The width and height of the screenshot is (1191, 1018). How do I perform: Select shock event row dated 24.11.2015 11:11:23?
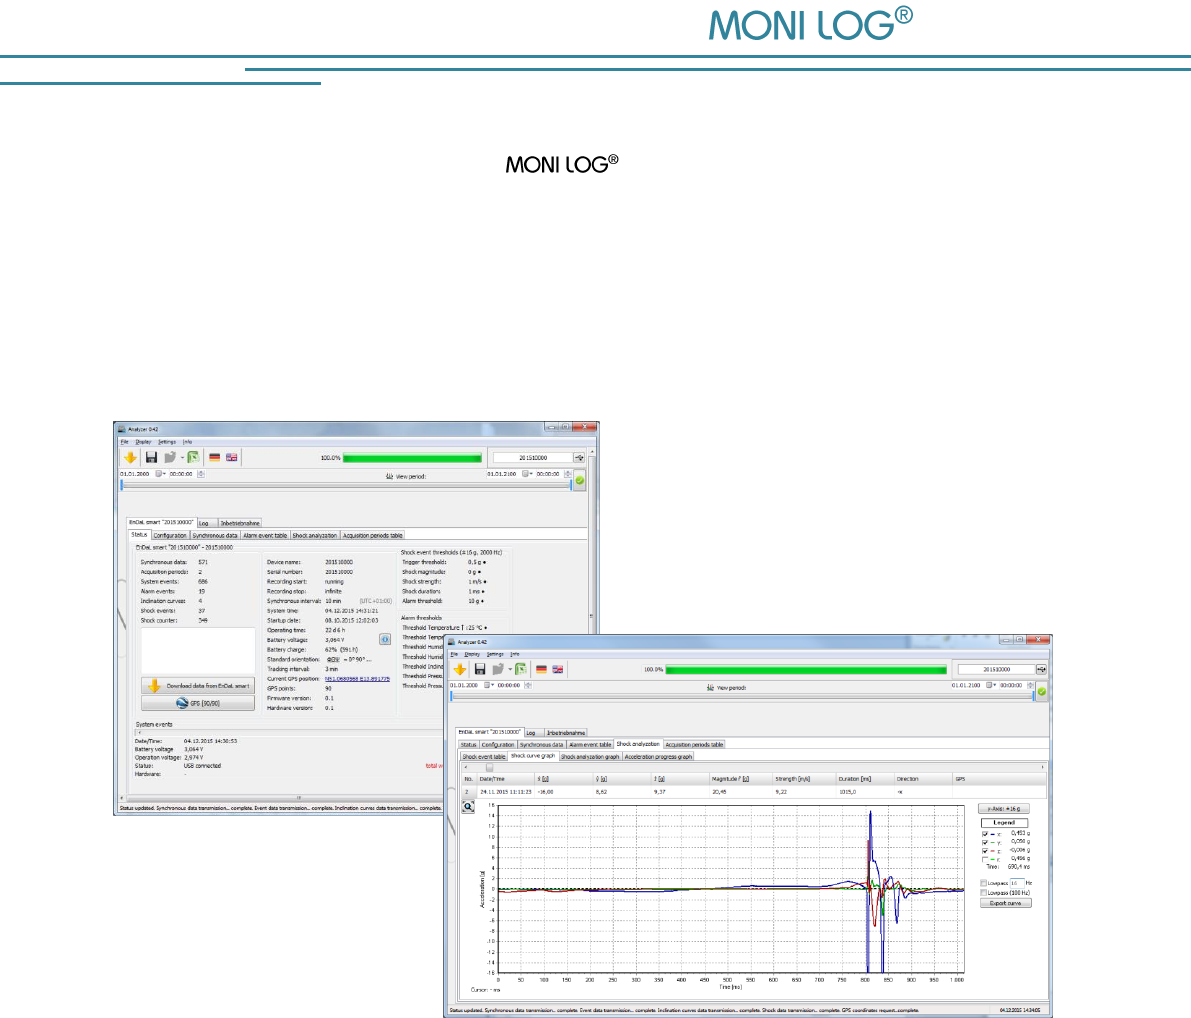point(753,792)
